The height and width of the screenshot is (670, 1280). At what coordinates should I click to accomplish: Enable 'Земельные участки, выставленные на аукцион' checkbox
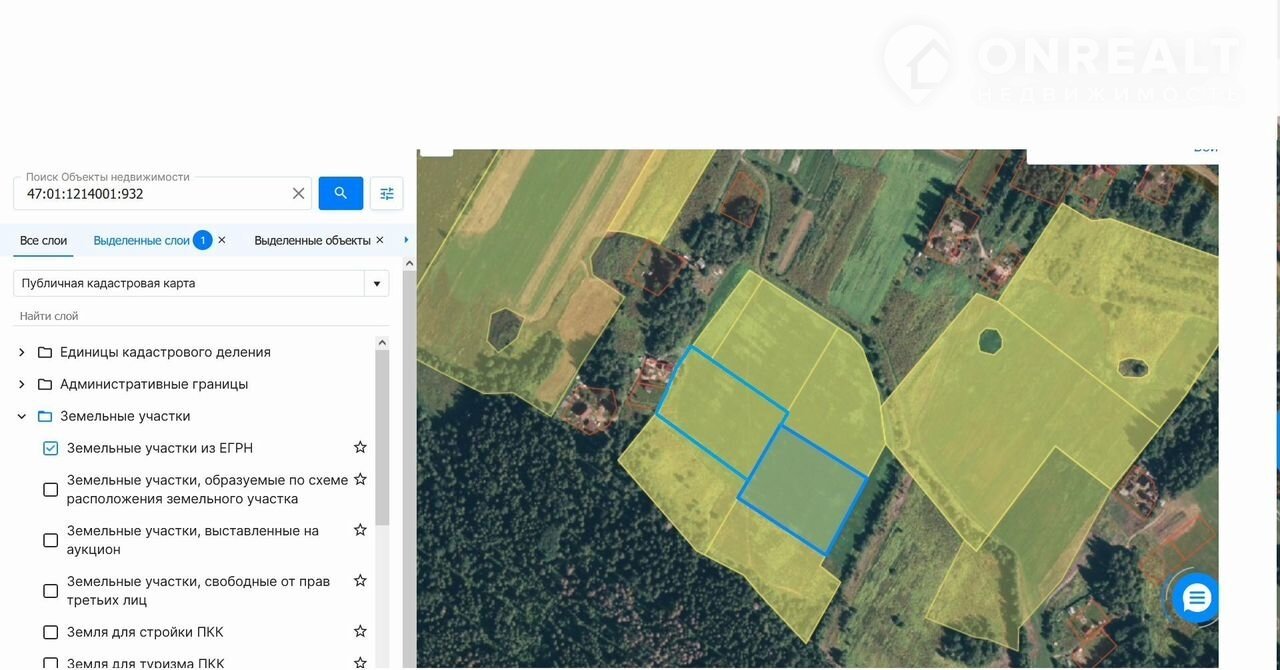(51, 540)
